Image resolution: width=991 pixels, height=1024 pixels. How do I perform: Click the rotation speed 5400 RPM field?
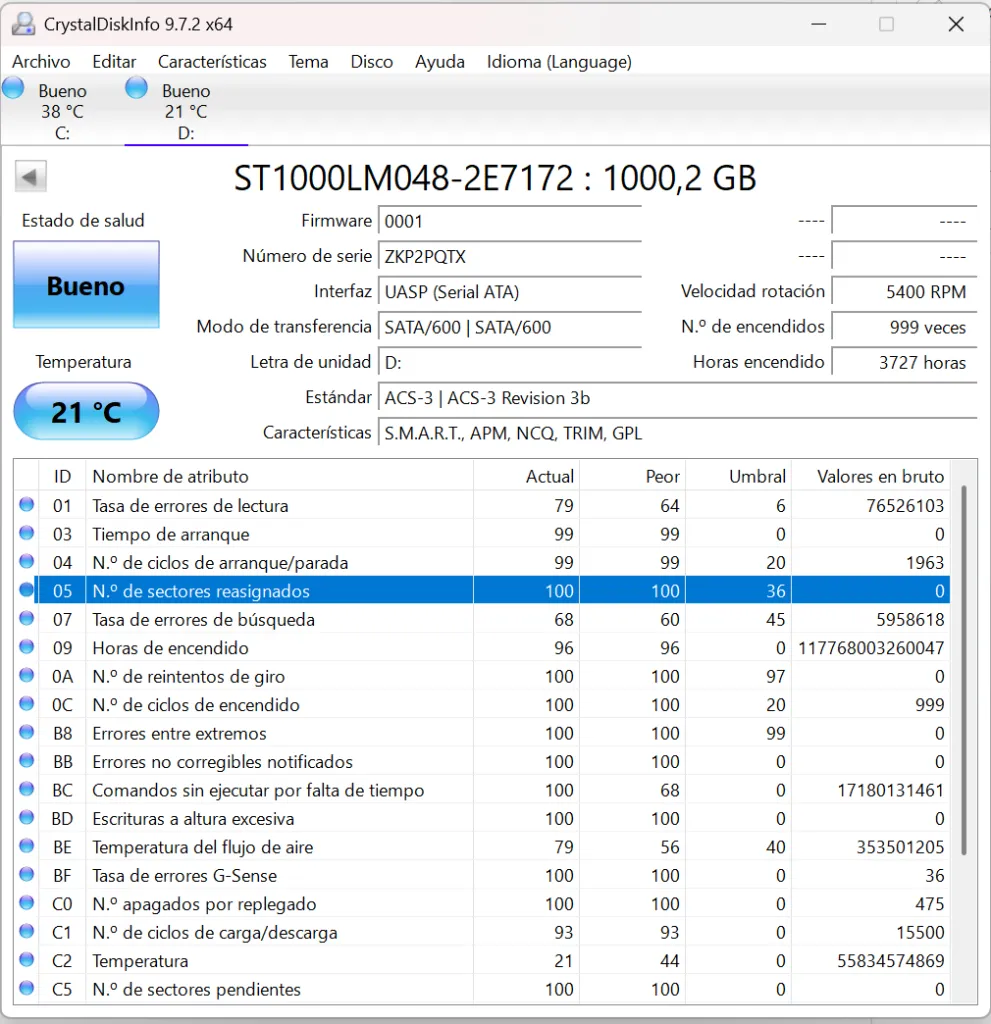click(x=904, y=292)
